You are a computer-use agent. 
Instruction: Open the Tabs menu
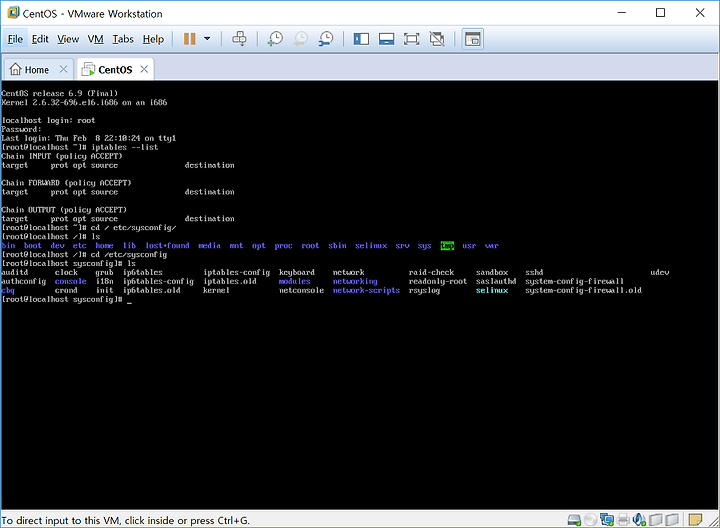pos(123,39)
